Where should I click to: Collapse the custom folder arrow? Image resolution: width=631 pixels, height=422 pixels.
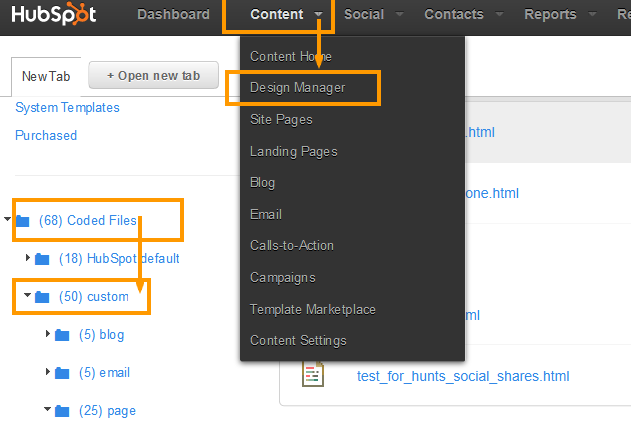point(27,295)
